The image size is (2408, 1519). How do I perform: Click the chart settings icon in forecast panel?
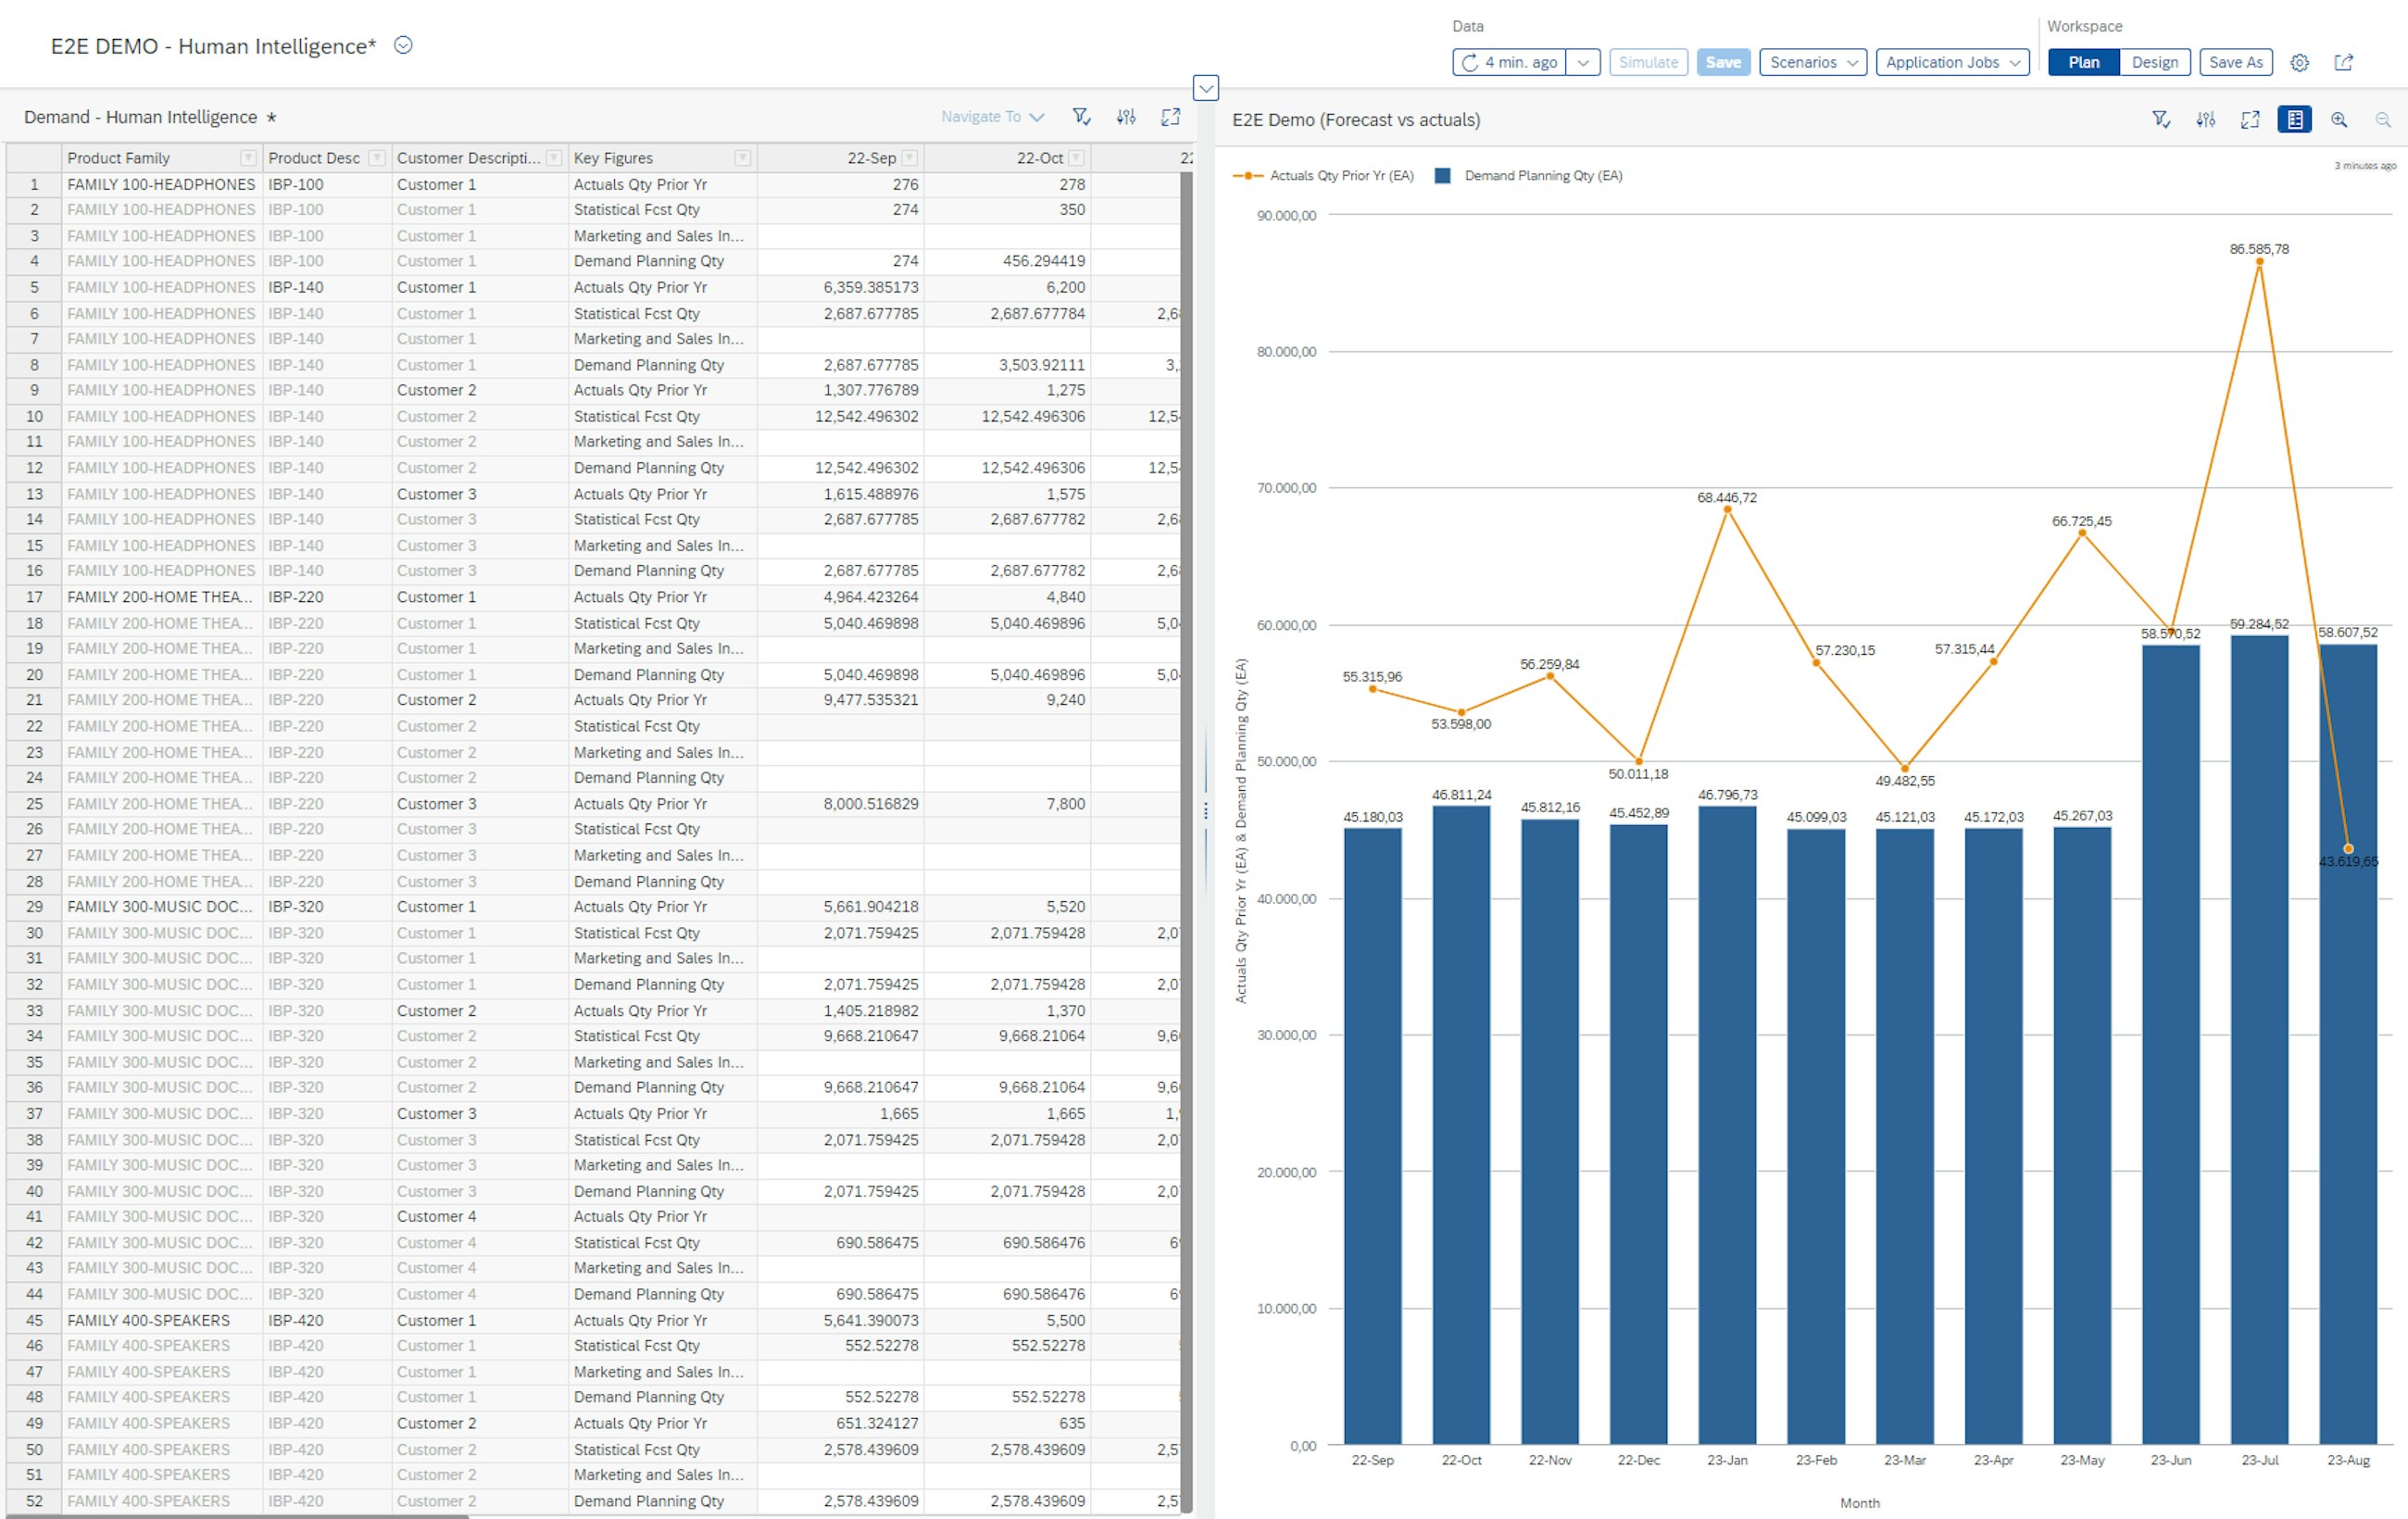(x=2205, y=119)
